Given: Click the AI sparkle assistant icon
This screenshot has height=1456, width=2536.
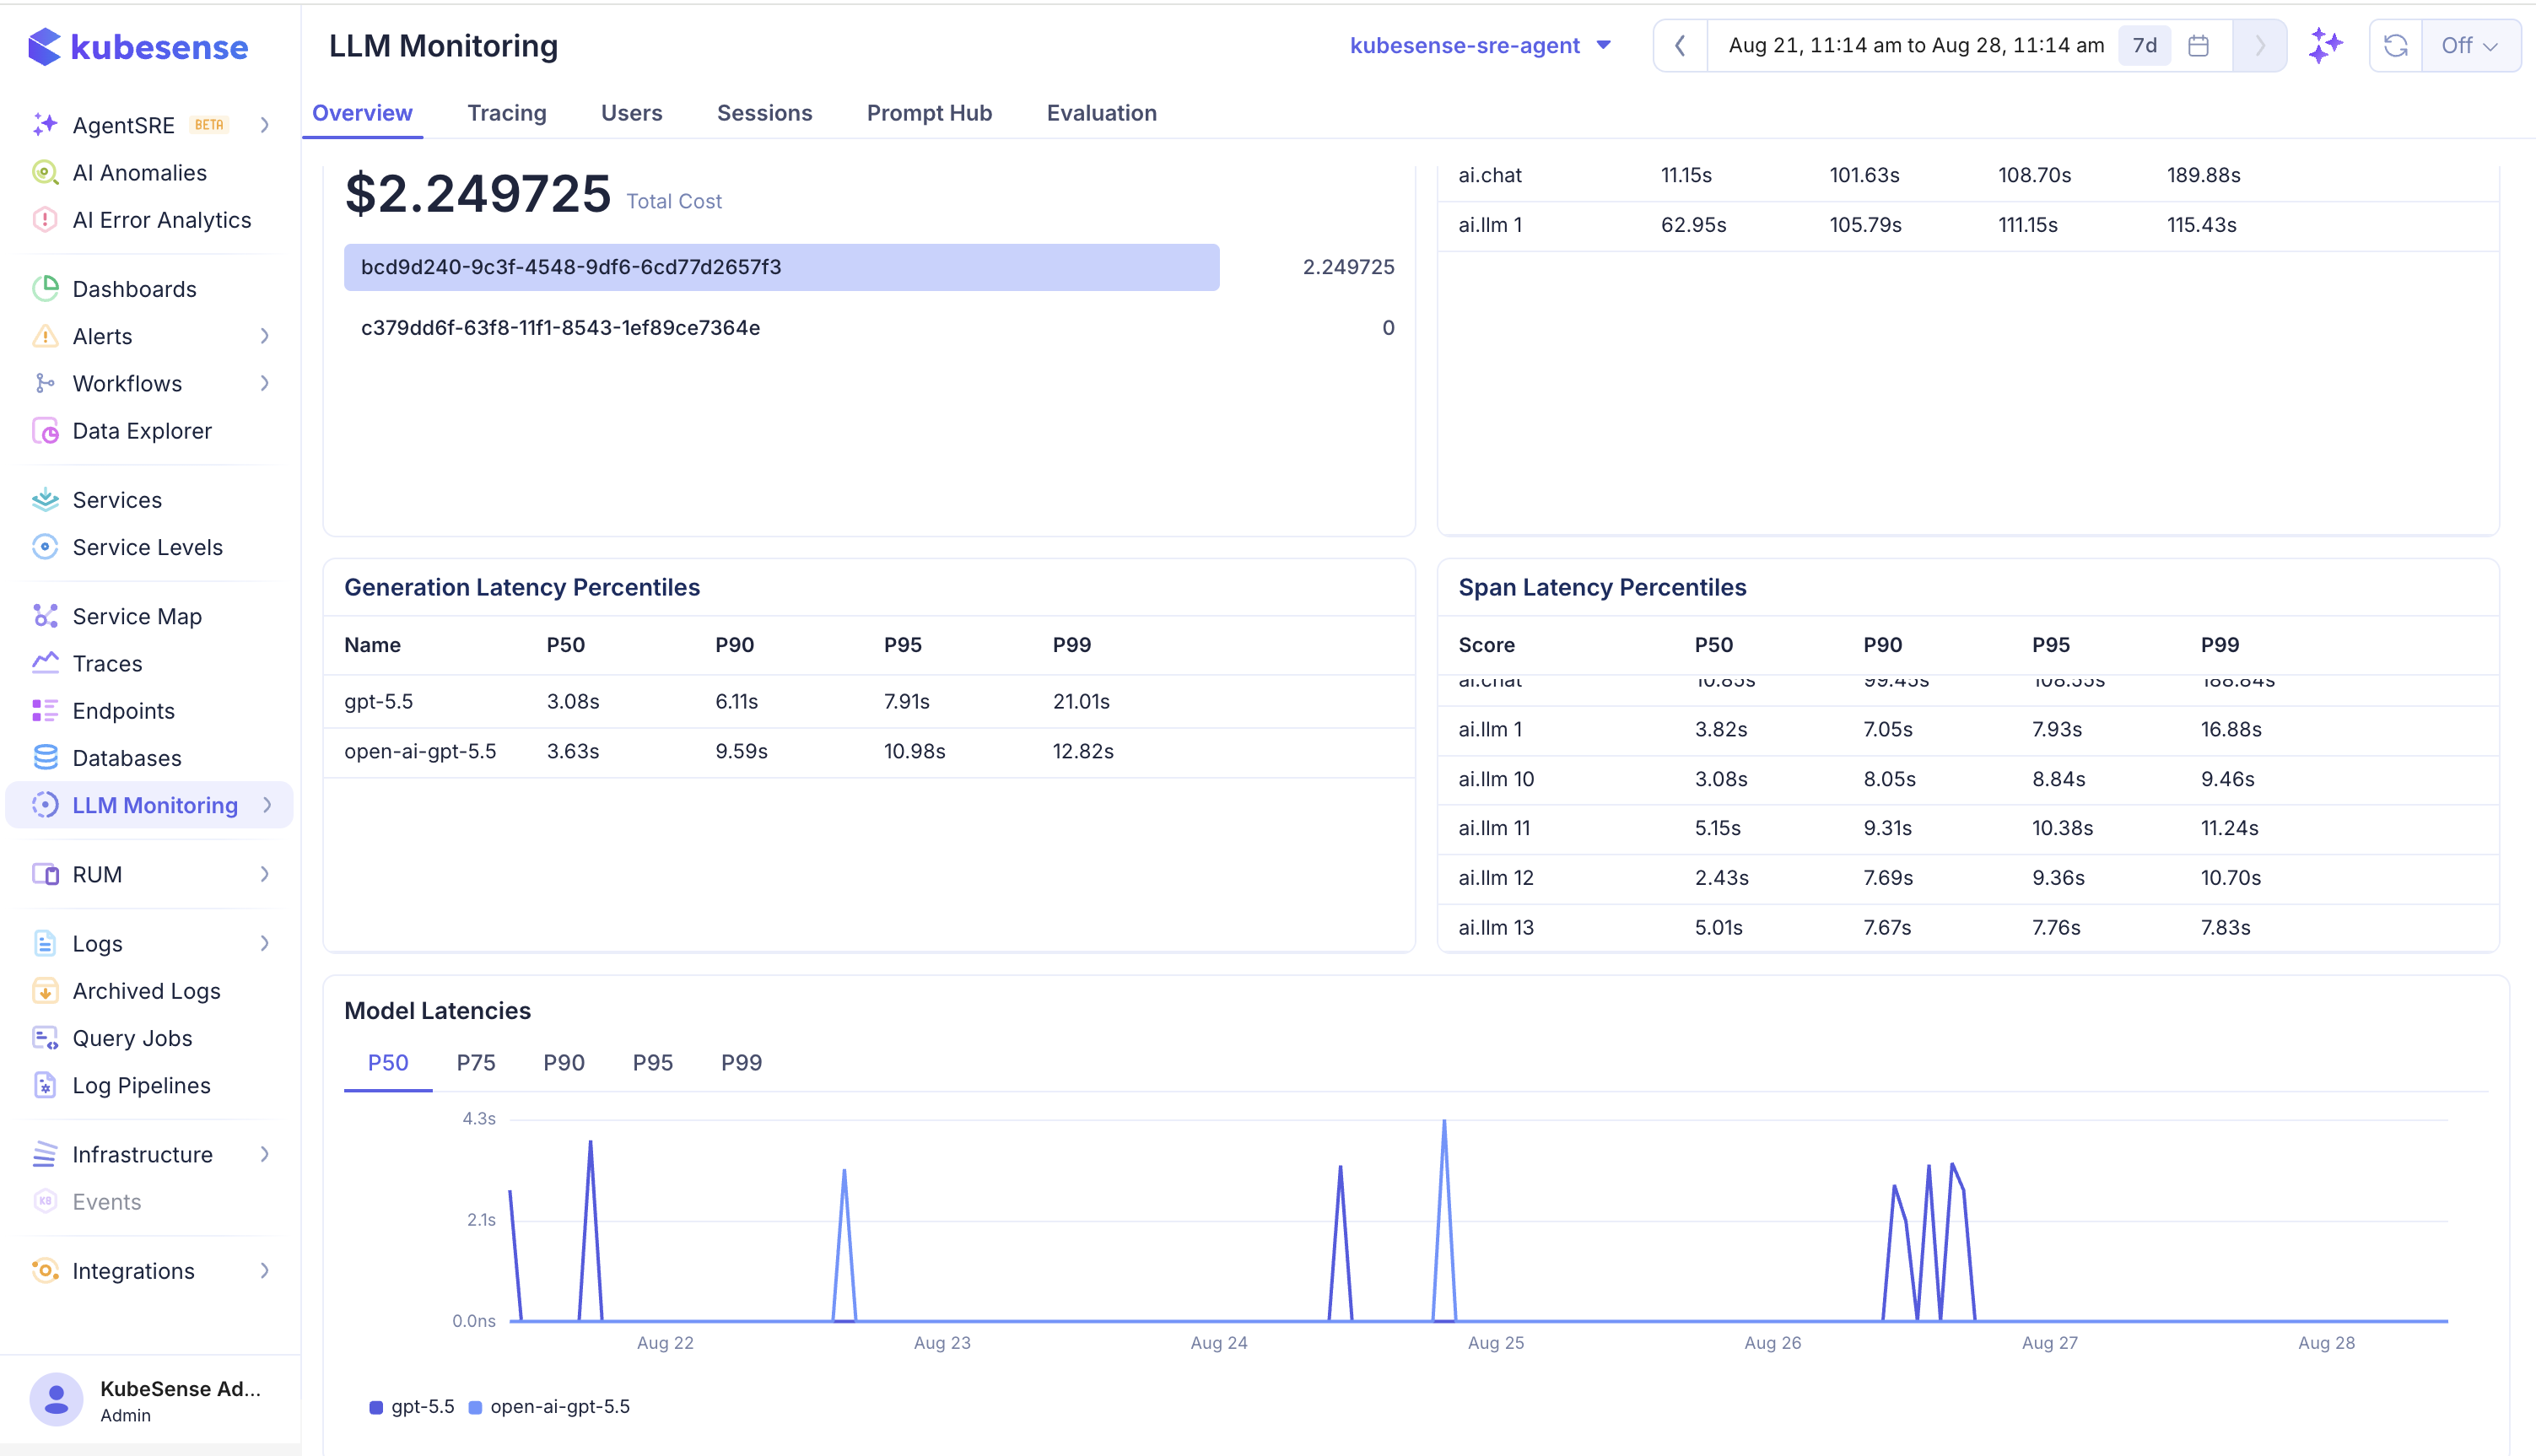Looking at the screenshot, I should coord(2326,45).
